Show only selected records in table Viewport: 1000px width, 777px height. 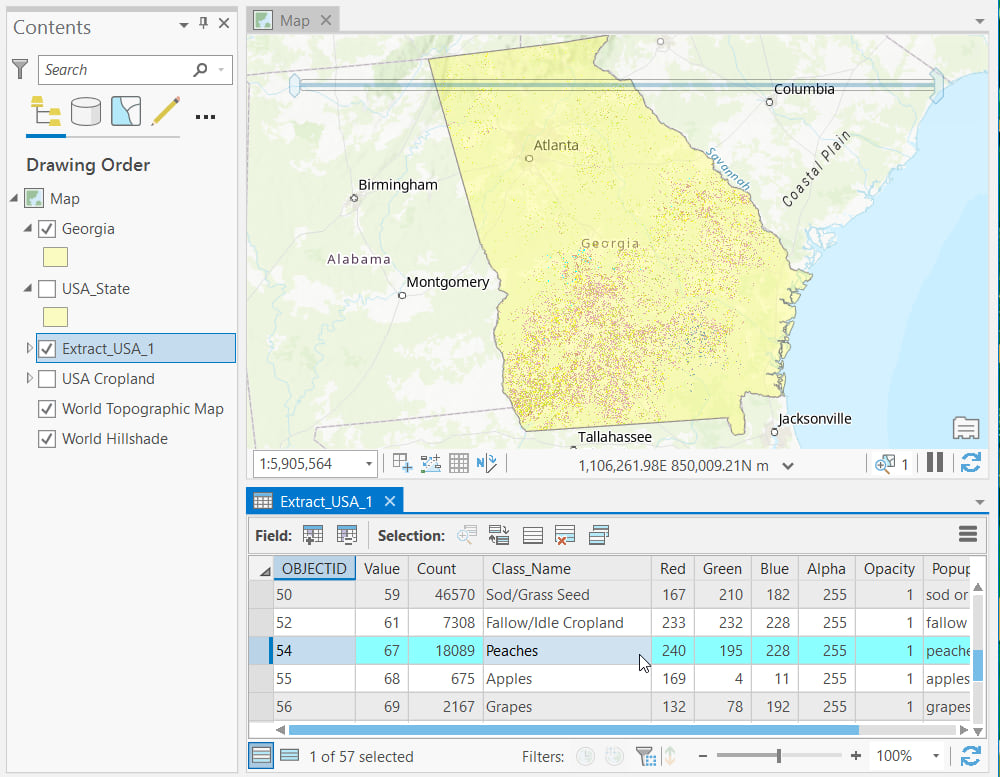click(x=289, y=756)
